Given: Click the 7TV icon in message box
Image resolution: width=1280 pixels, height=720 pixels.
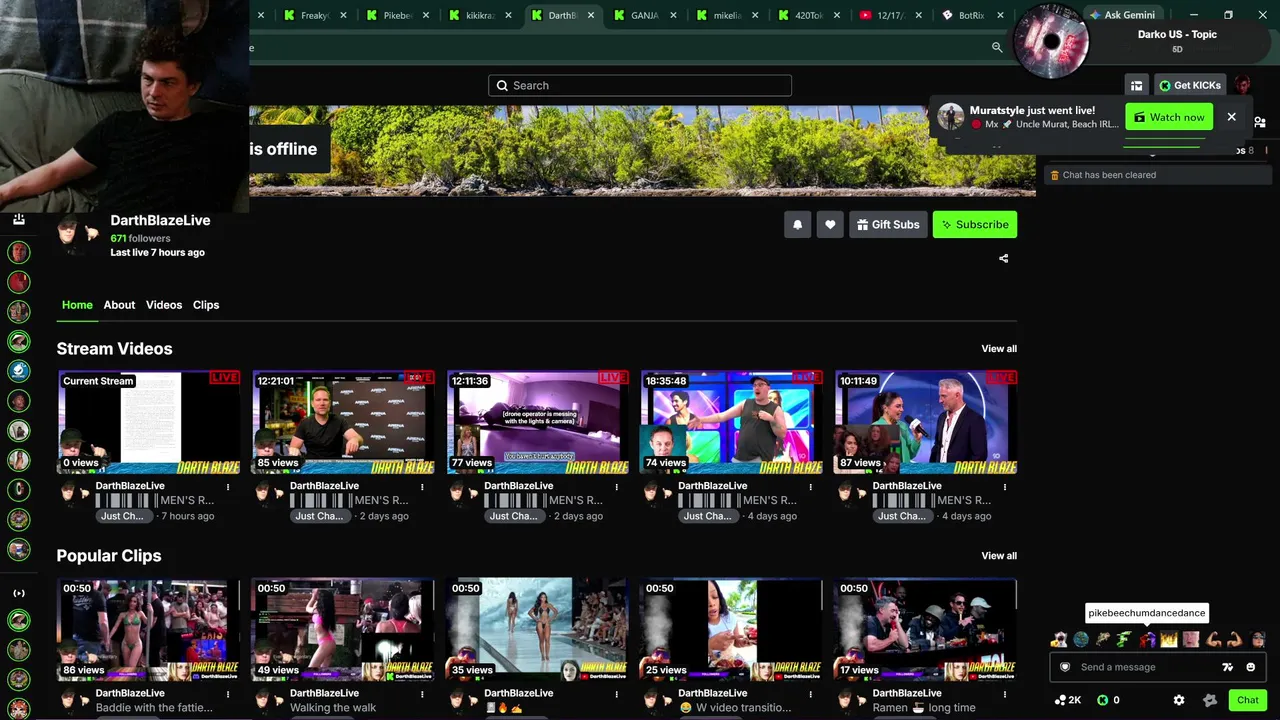Looking at the screenshot, I should click(x=1227, y=667).
